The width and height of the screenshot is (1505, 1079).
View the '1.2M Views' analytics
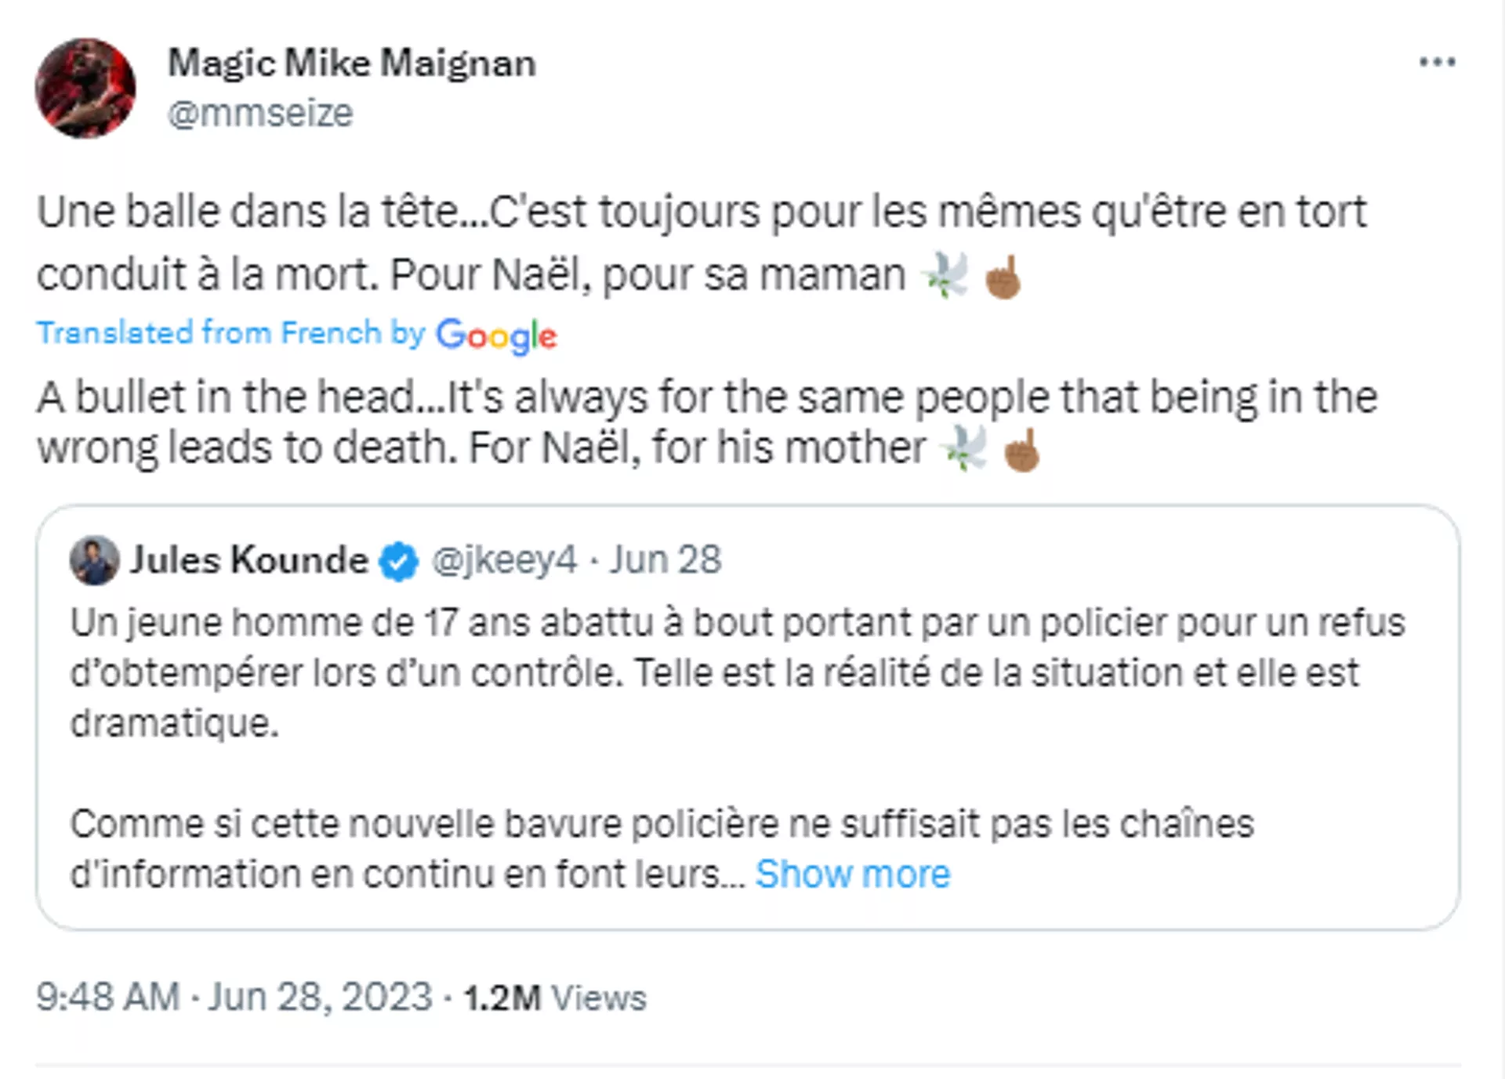click(x=555, y=998)
